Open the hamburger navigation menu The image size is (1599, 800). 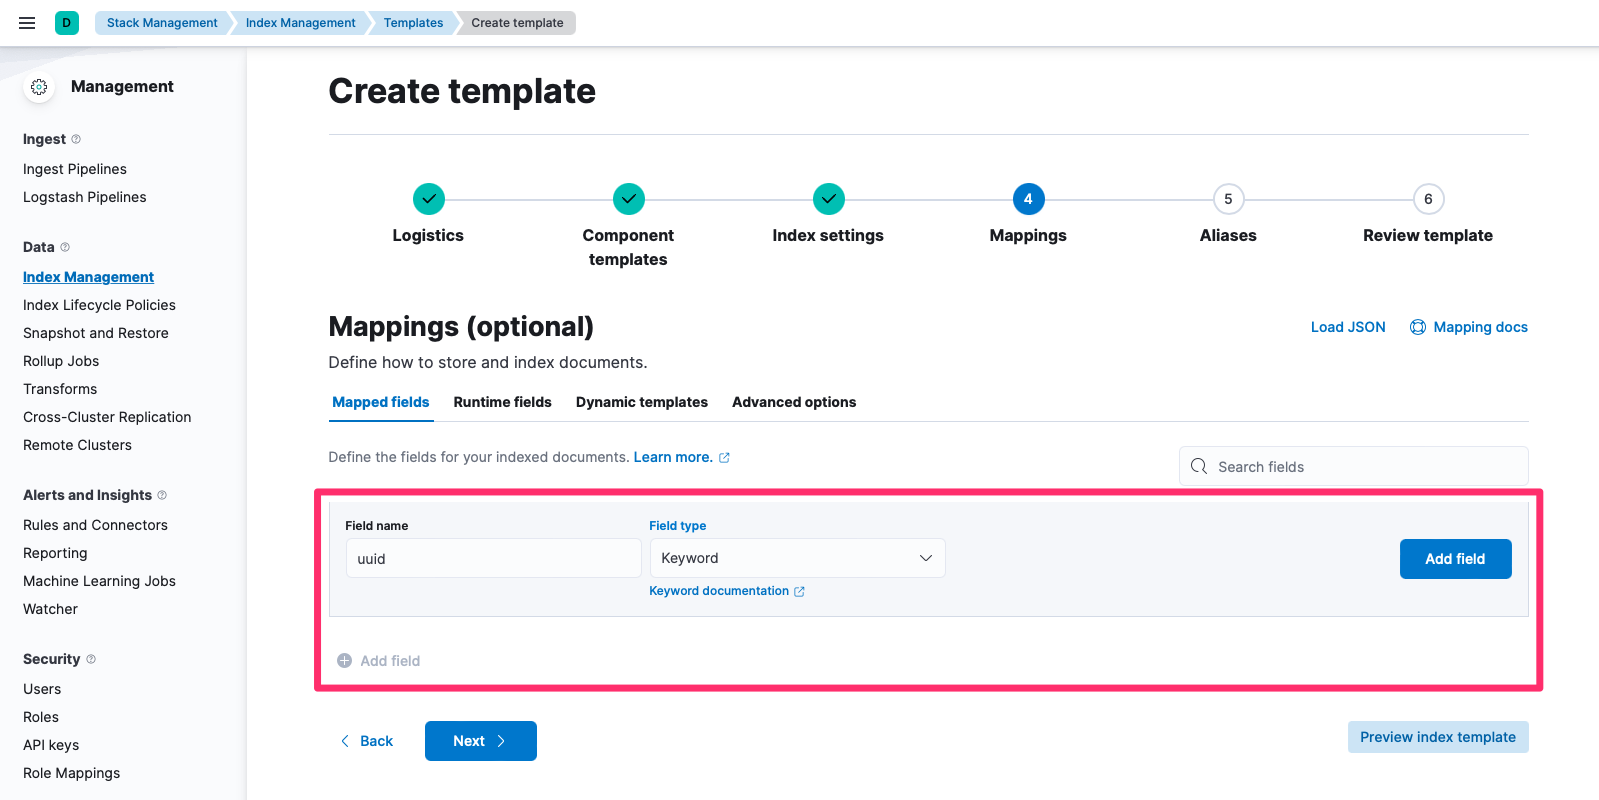point(27,23)
